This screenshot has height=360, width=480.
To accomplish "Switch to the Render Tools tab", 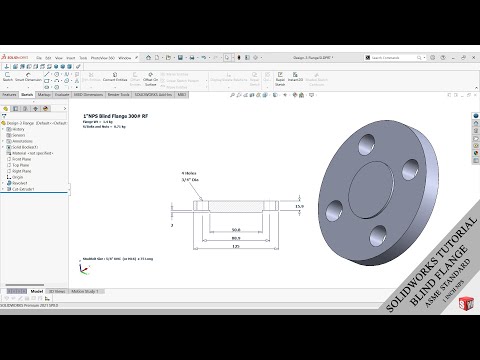I will click(118, 95).
